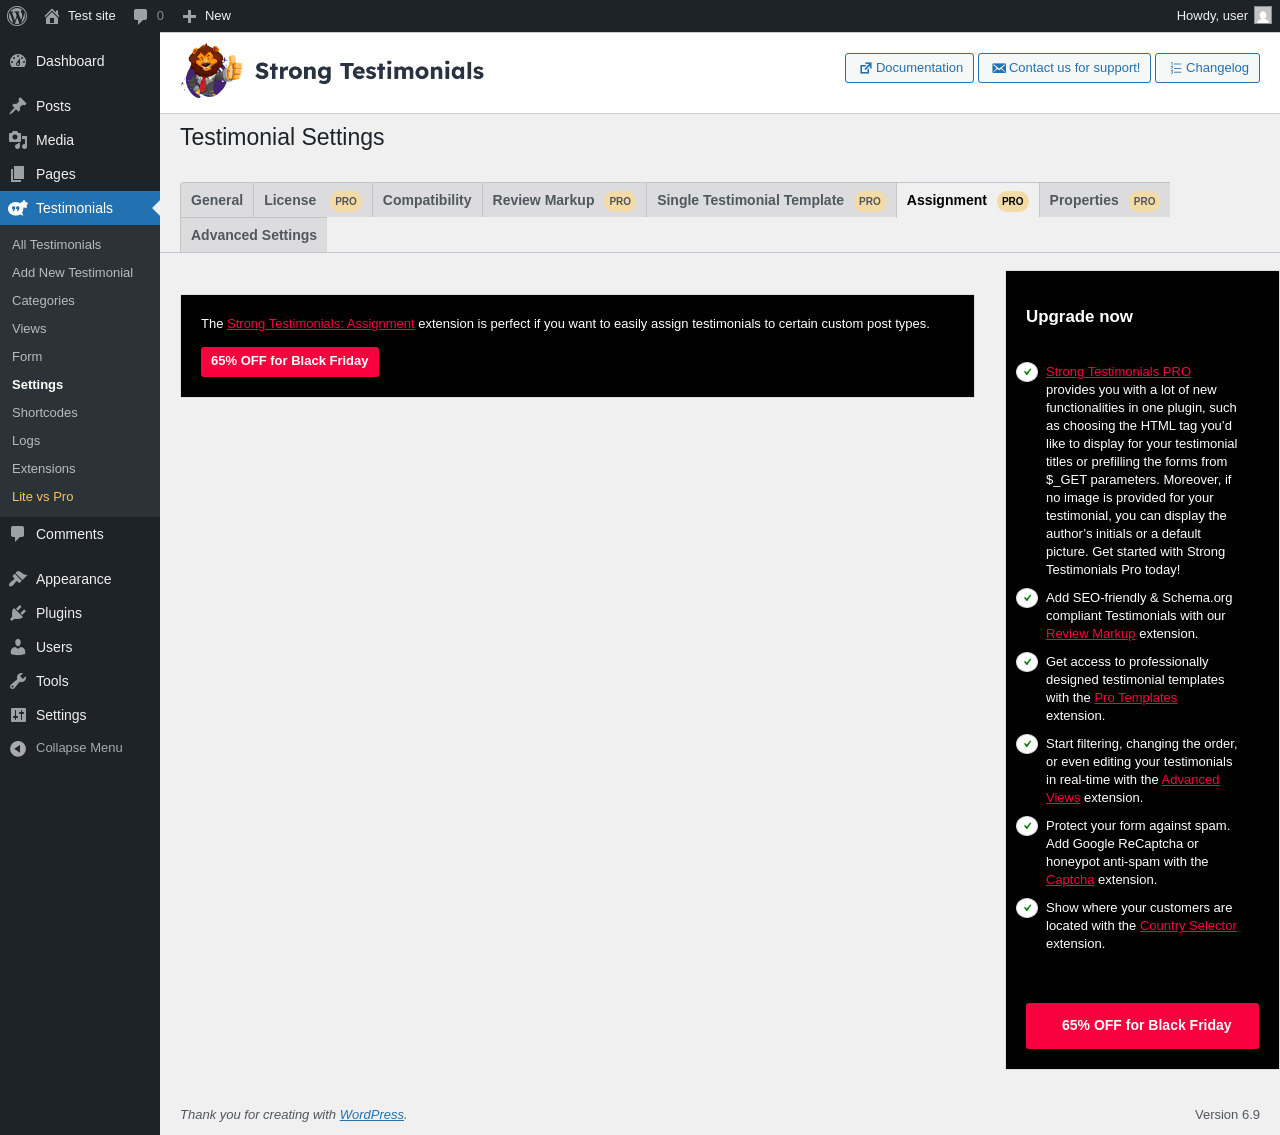Switch to Single Testimonial Template tab

[771, 200]
